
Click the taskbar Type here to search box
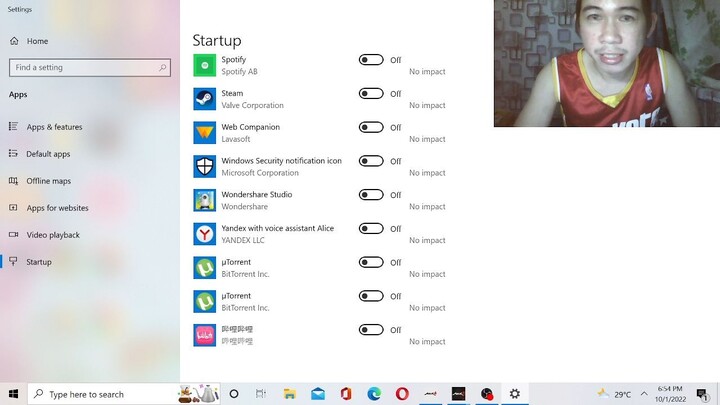124,394
